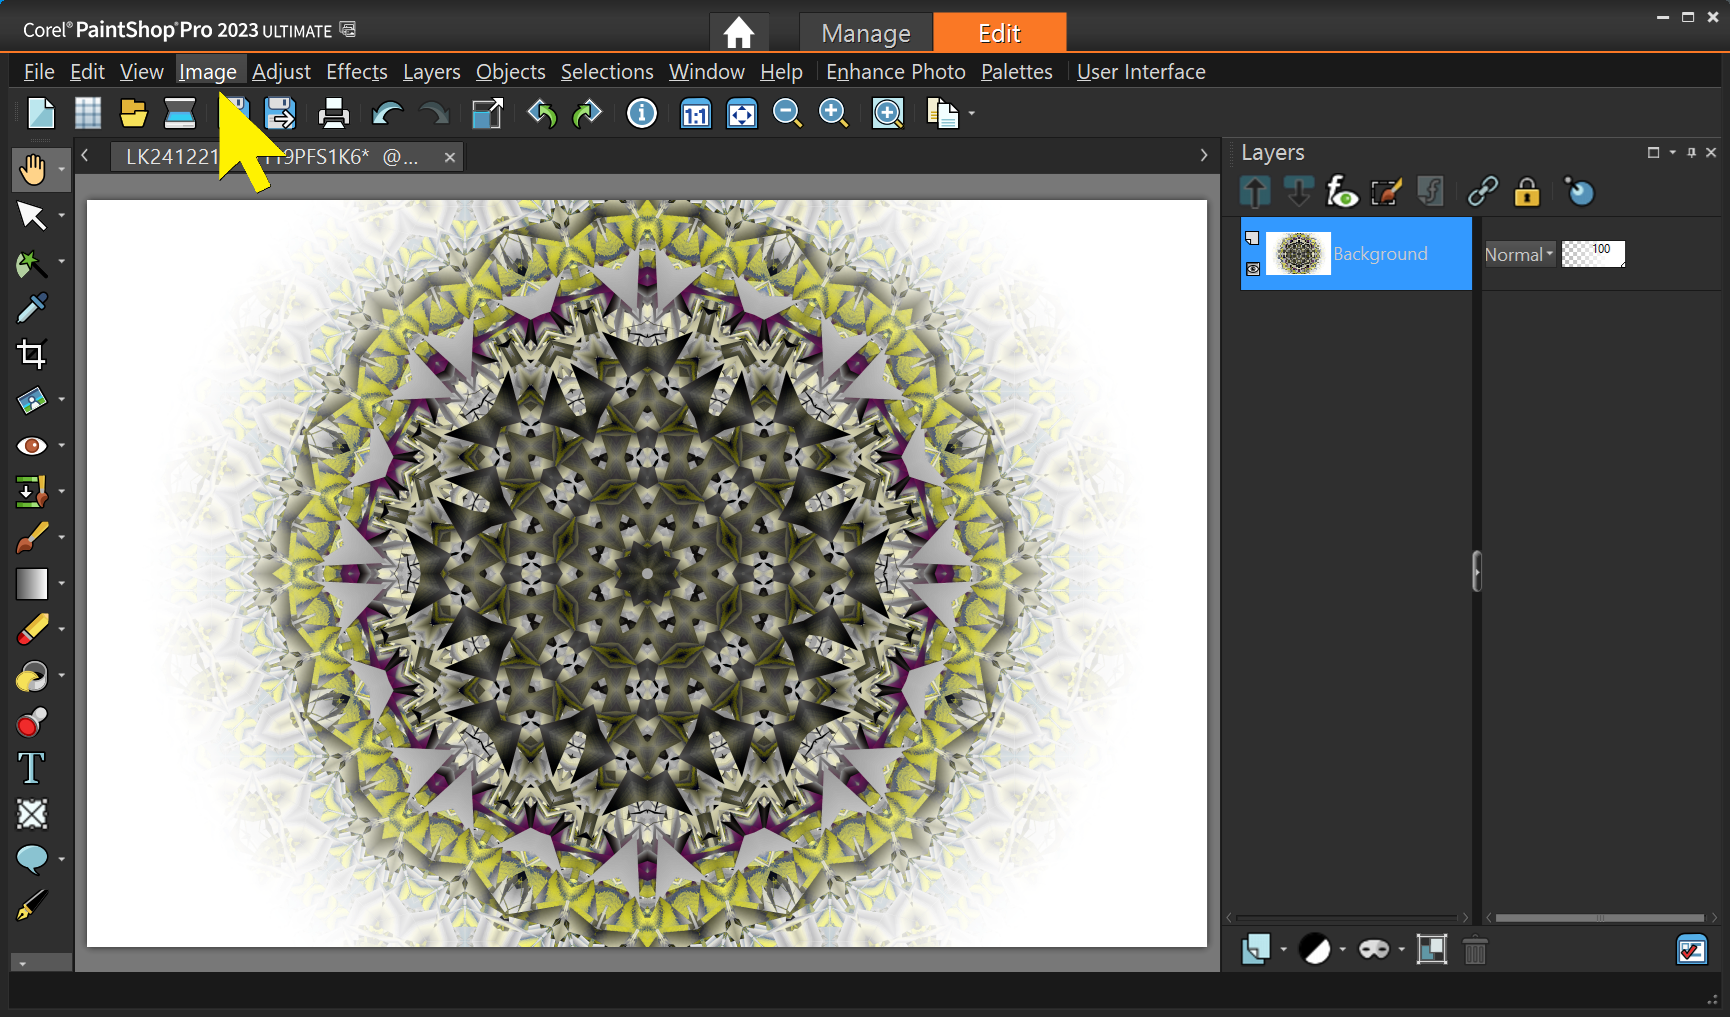This screenshot has height=1017, width=1730.
Task: Open the Image Information icon
Action: (641, 114)
